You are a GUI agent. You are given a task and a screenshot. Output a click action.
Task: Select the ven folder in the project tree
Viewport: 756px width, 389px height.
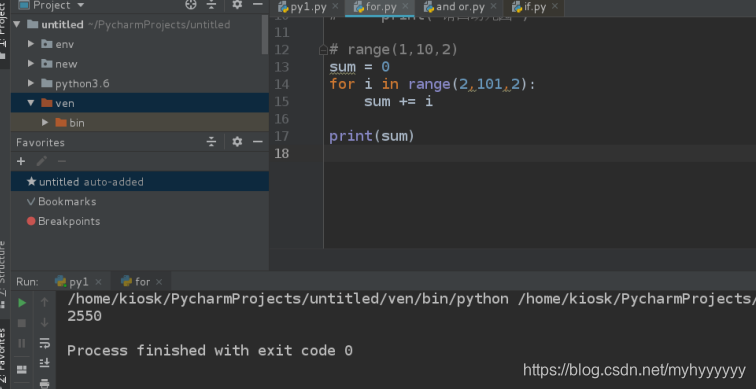(x=140, y=103)
